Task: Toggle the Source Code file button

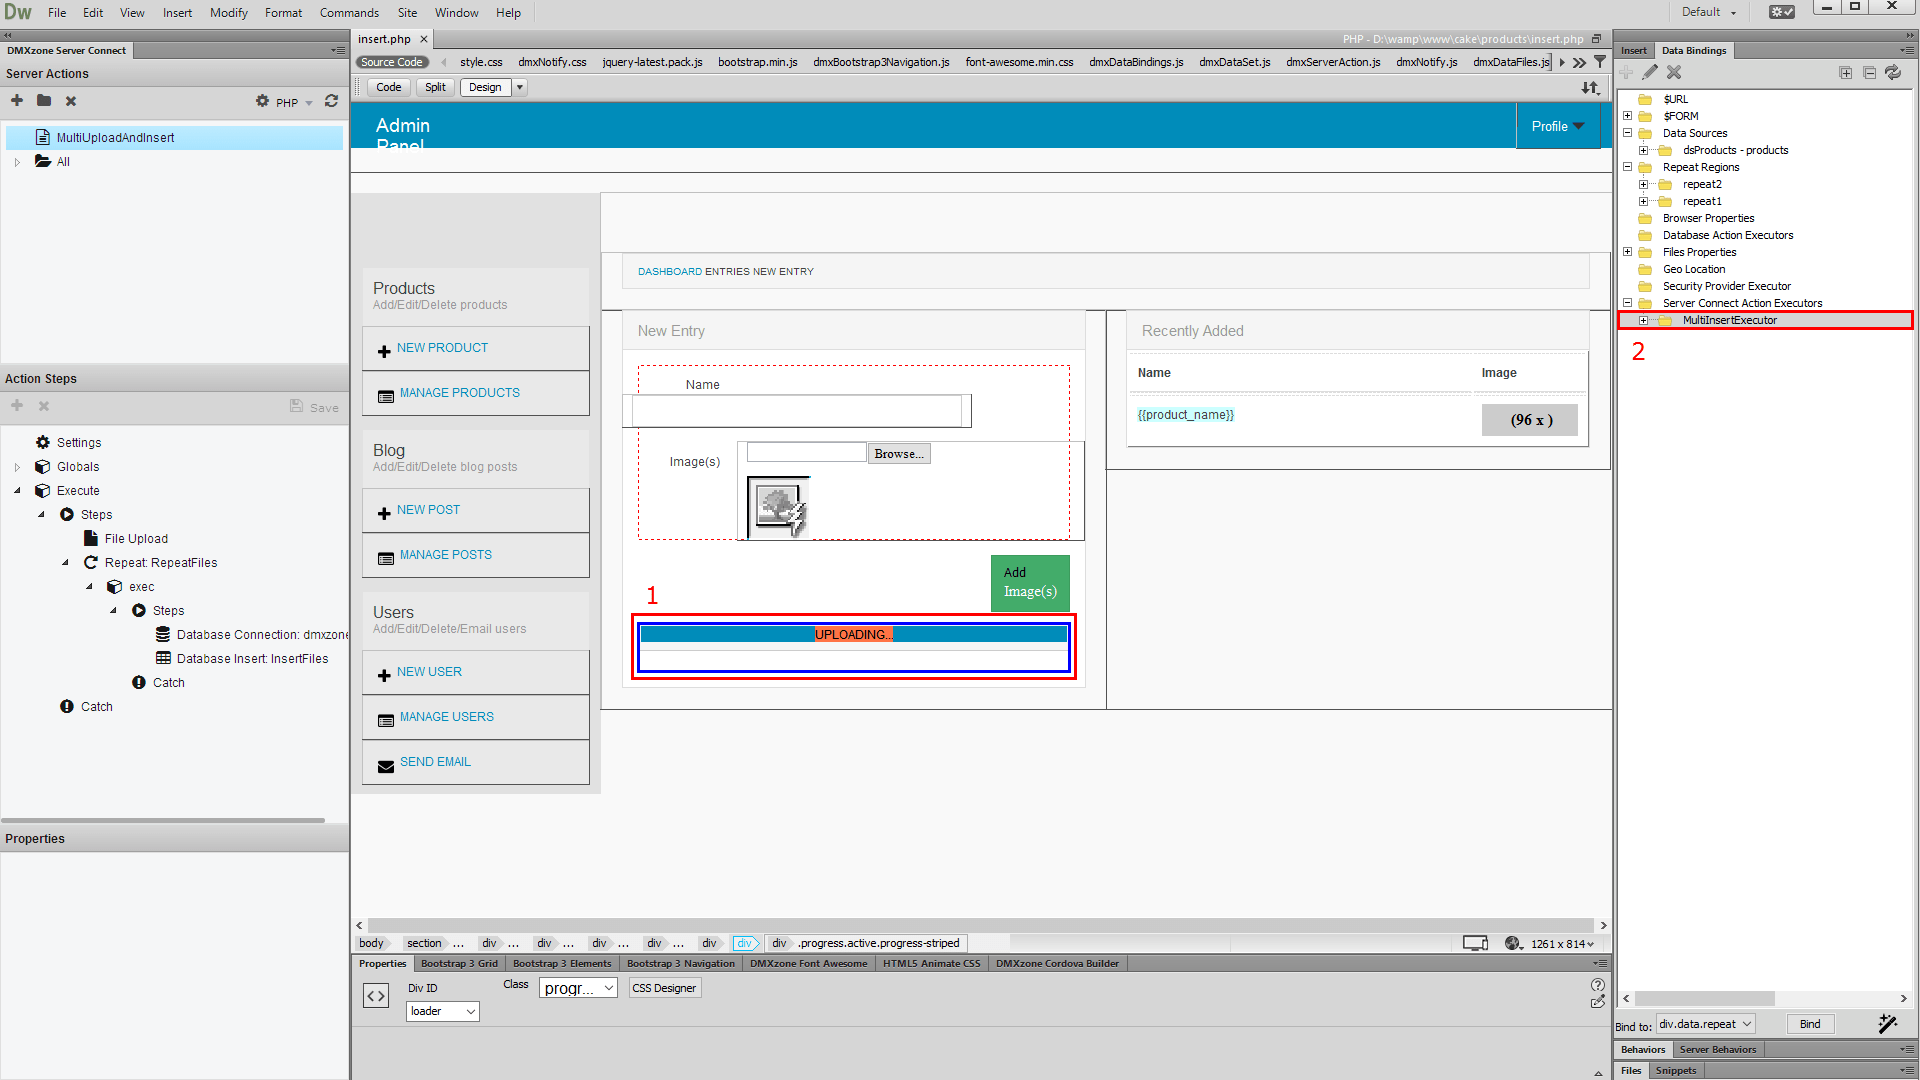Action: [392, 62]
